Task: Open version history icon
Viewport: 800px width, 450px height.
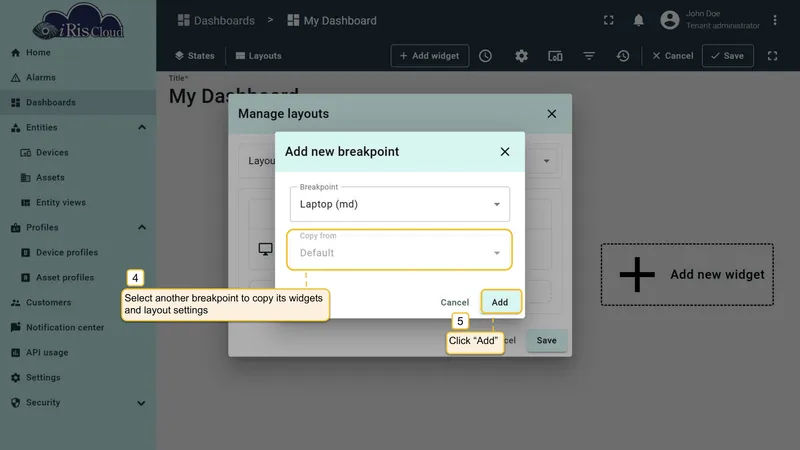Action: point(622,56)
